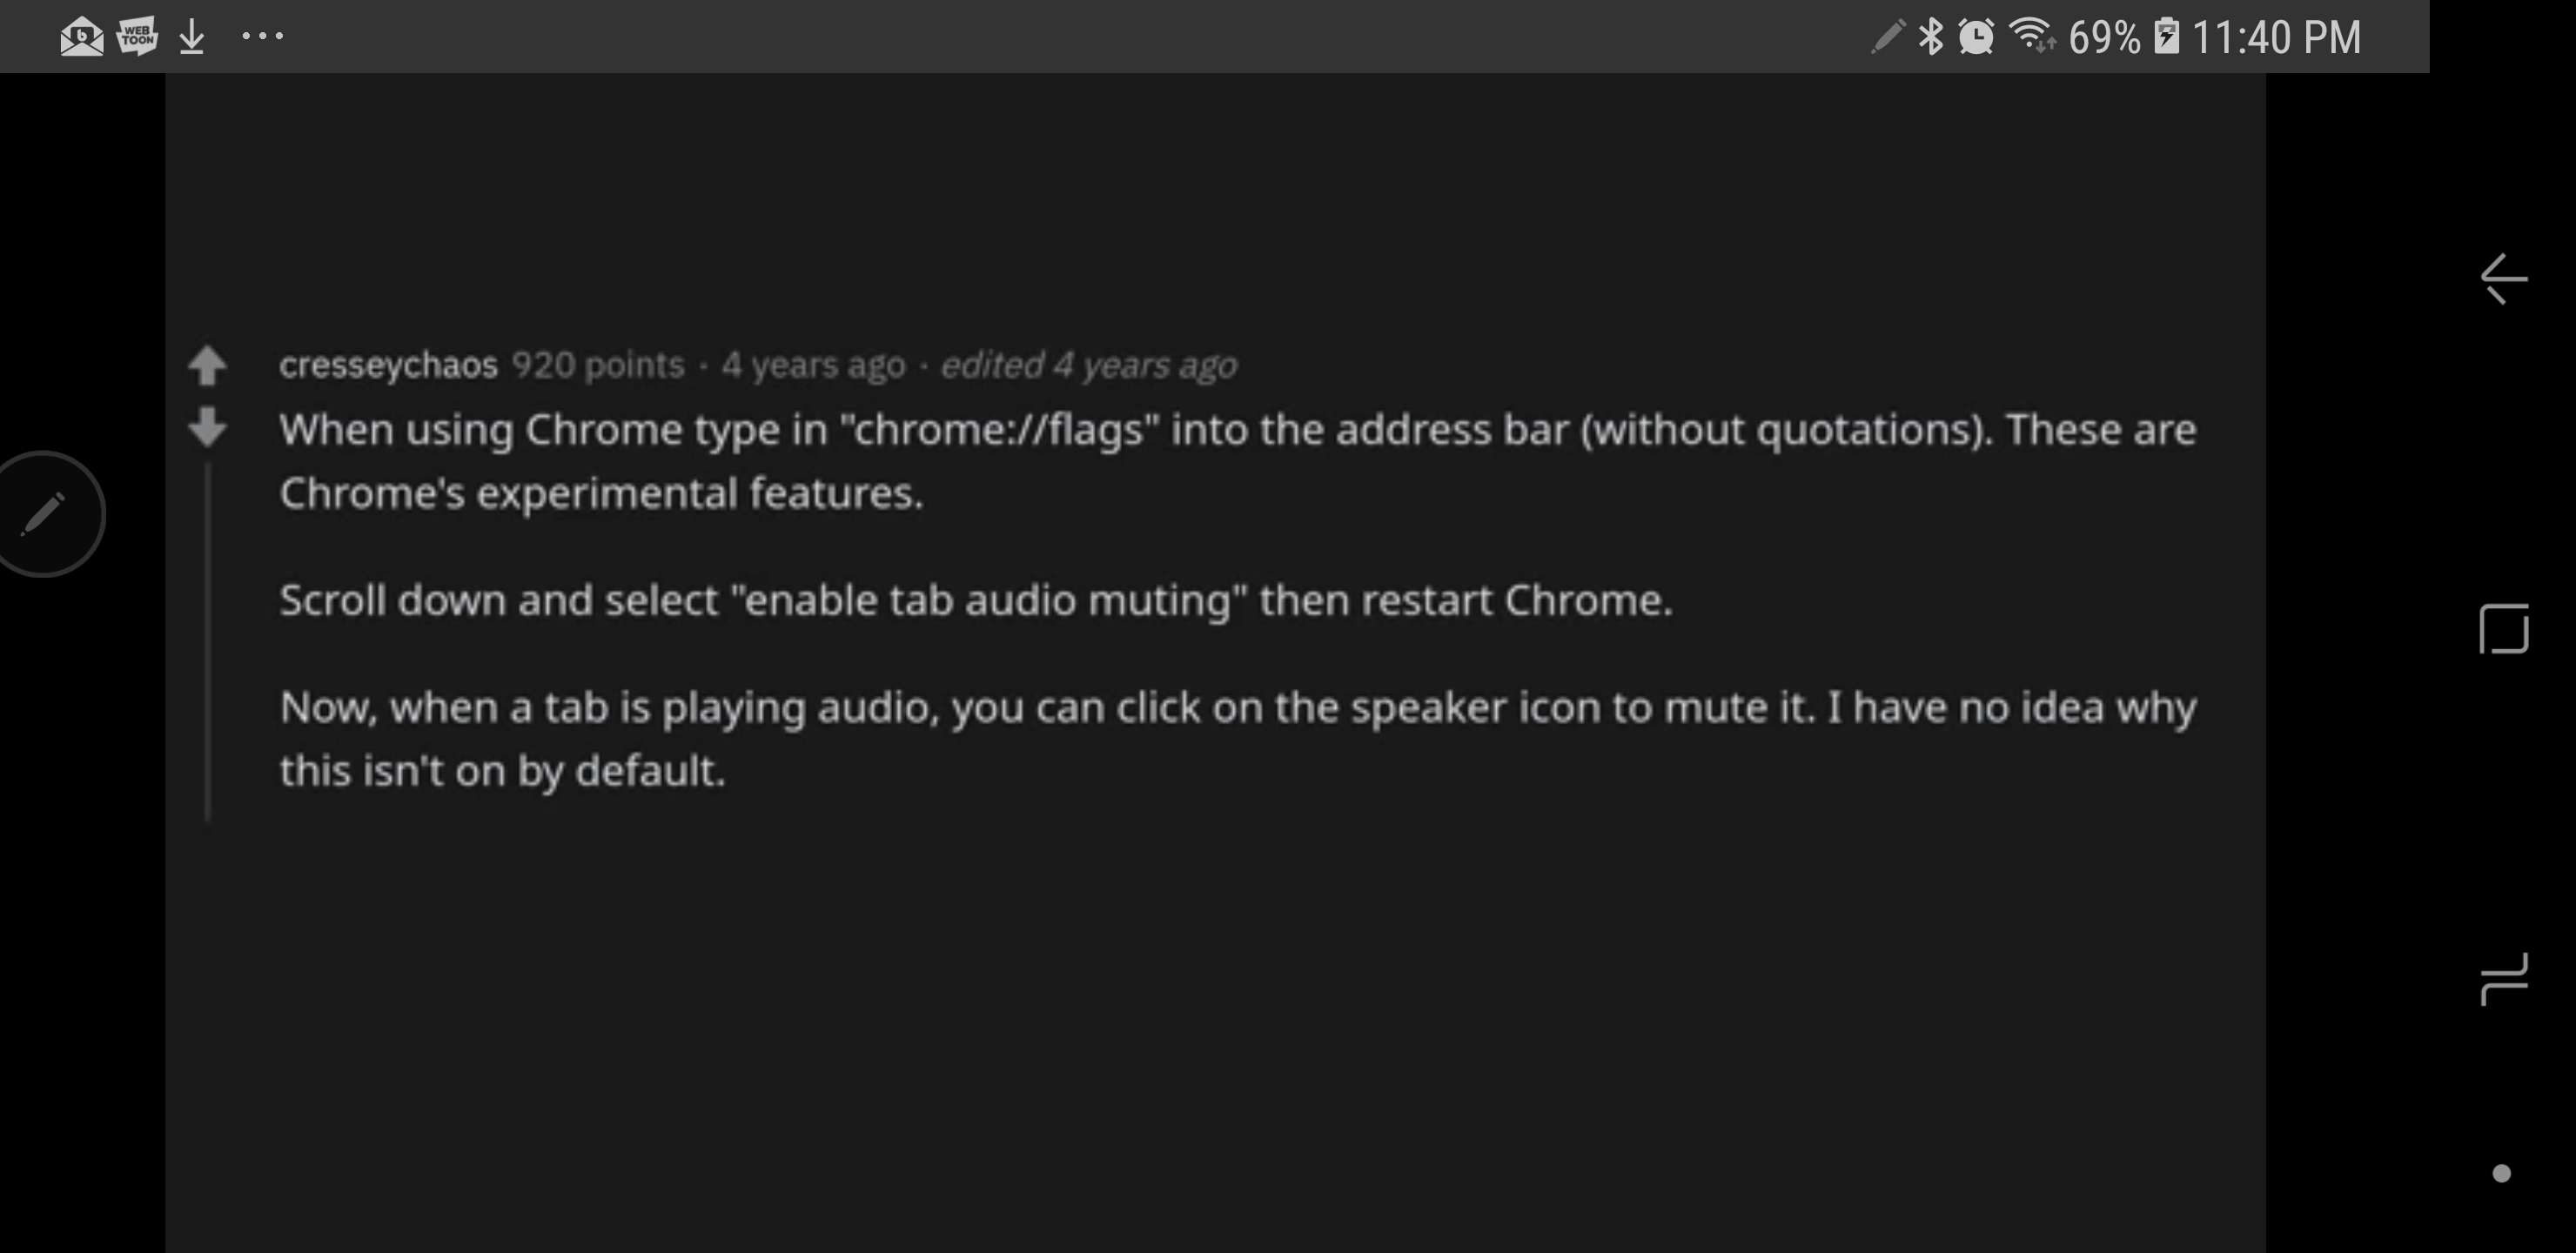The height and width of the screenshot is (1253, 2576).
Task: Tap the floating pencil edit button
Action: 43,514
